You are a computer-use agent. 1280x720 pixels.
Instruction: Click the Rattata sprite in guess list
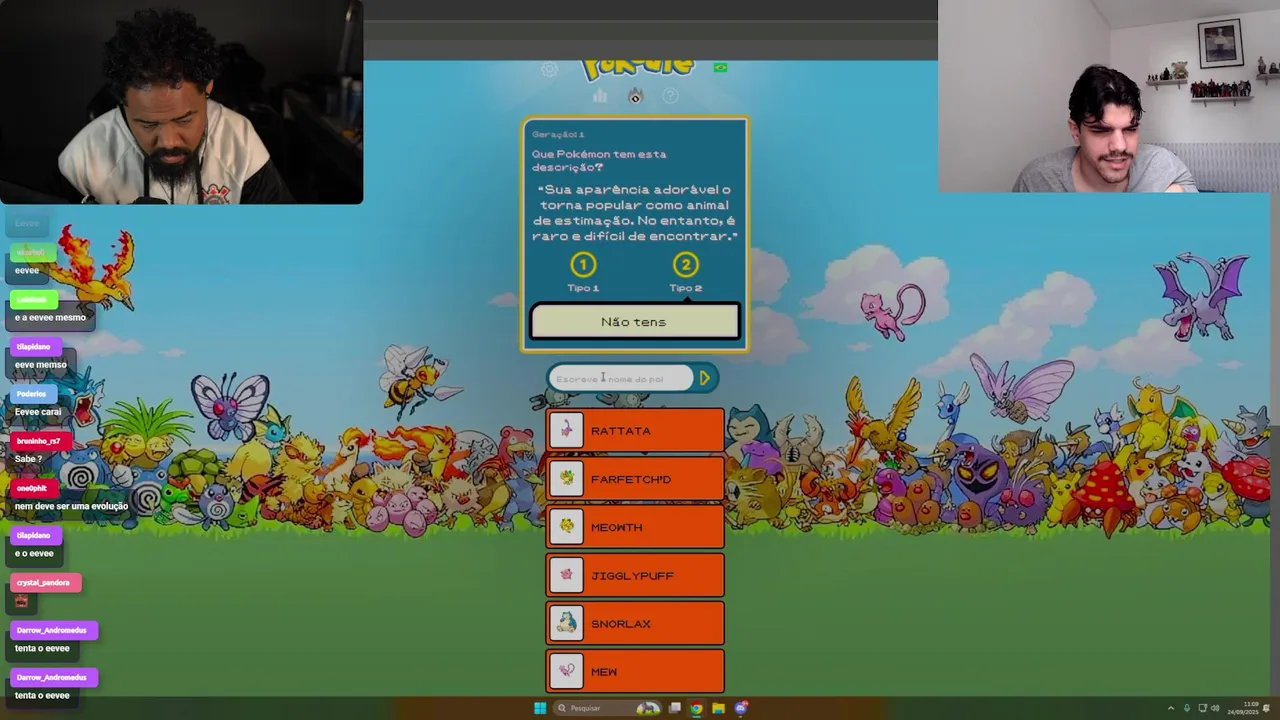[x=567, y=431]
